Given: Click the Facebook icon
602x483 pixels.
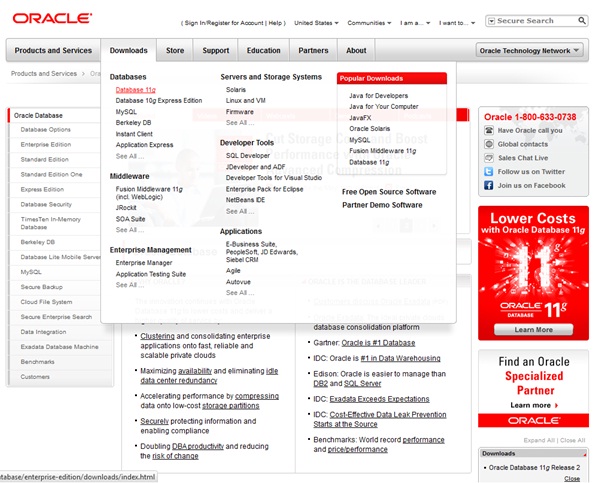Looking at the screenshot, I should pyautogui.click(x=489, y=185).
